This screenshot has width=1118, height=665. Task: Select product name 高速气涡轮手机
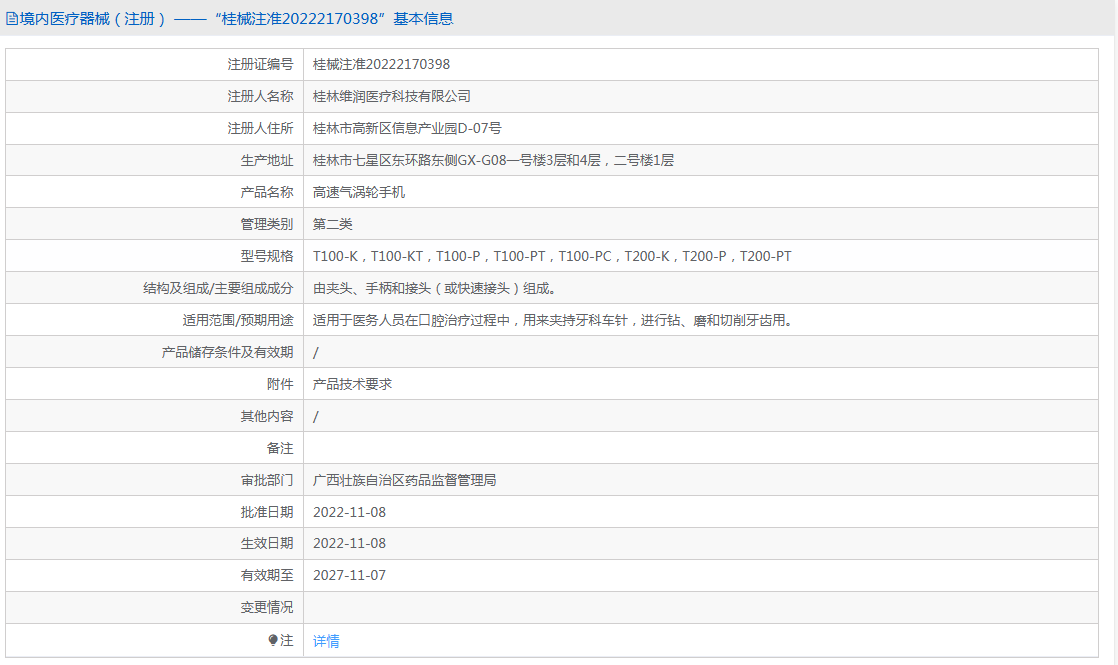pos(359,192)
